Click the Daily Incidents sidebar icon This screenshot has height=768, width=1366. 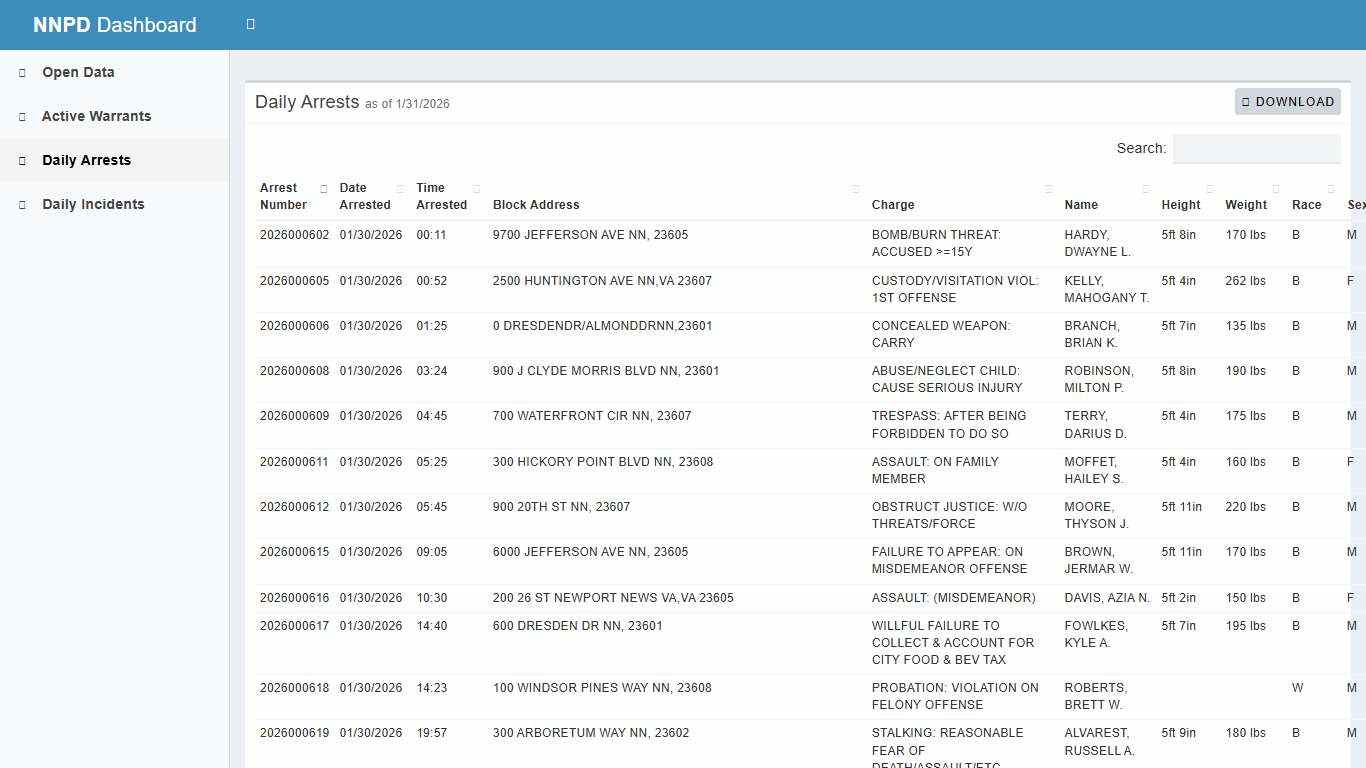tap(20, 204)
